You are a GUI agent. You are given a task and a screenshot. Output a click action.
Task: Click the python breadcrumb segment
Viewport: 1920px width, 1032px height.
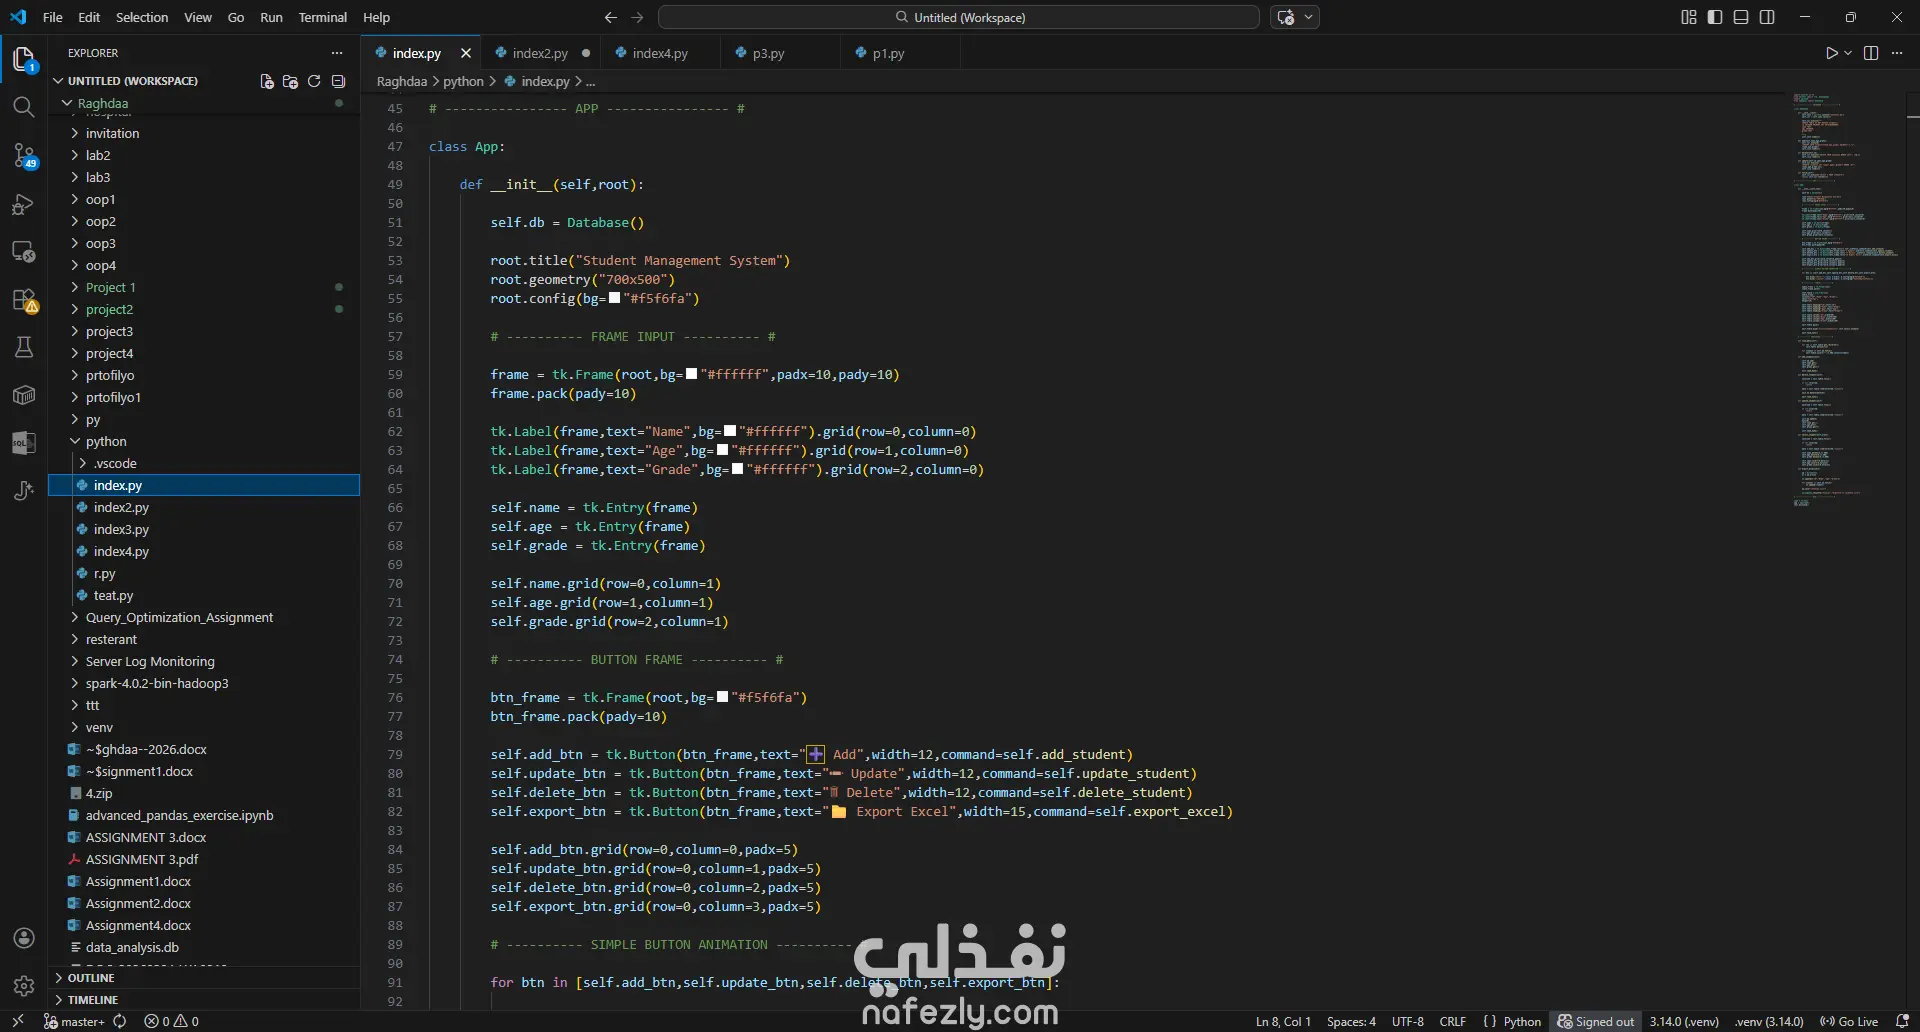tap(463, 81)
